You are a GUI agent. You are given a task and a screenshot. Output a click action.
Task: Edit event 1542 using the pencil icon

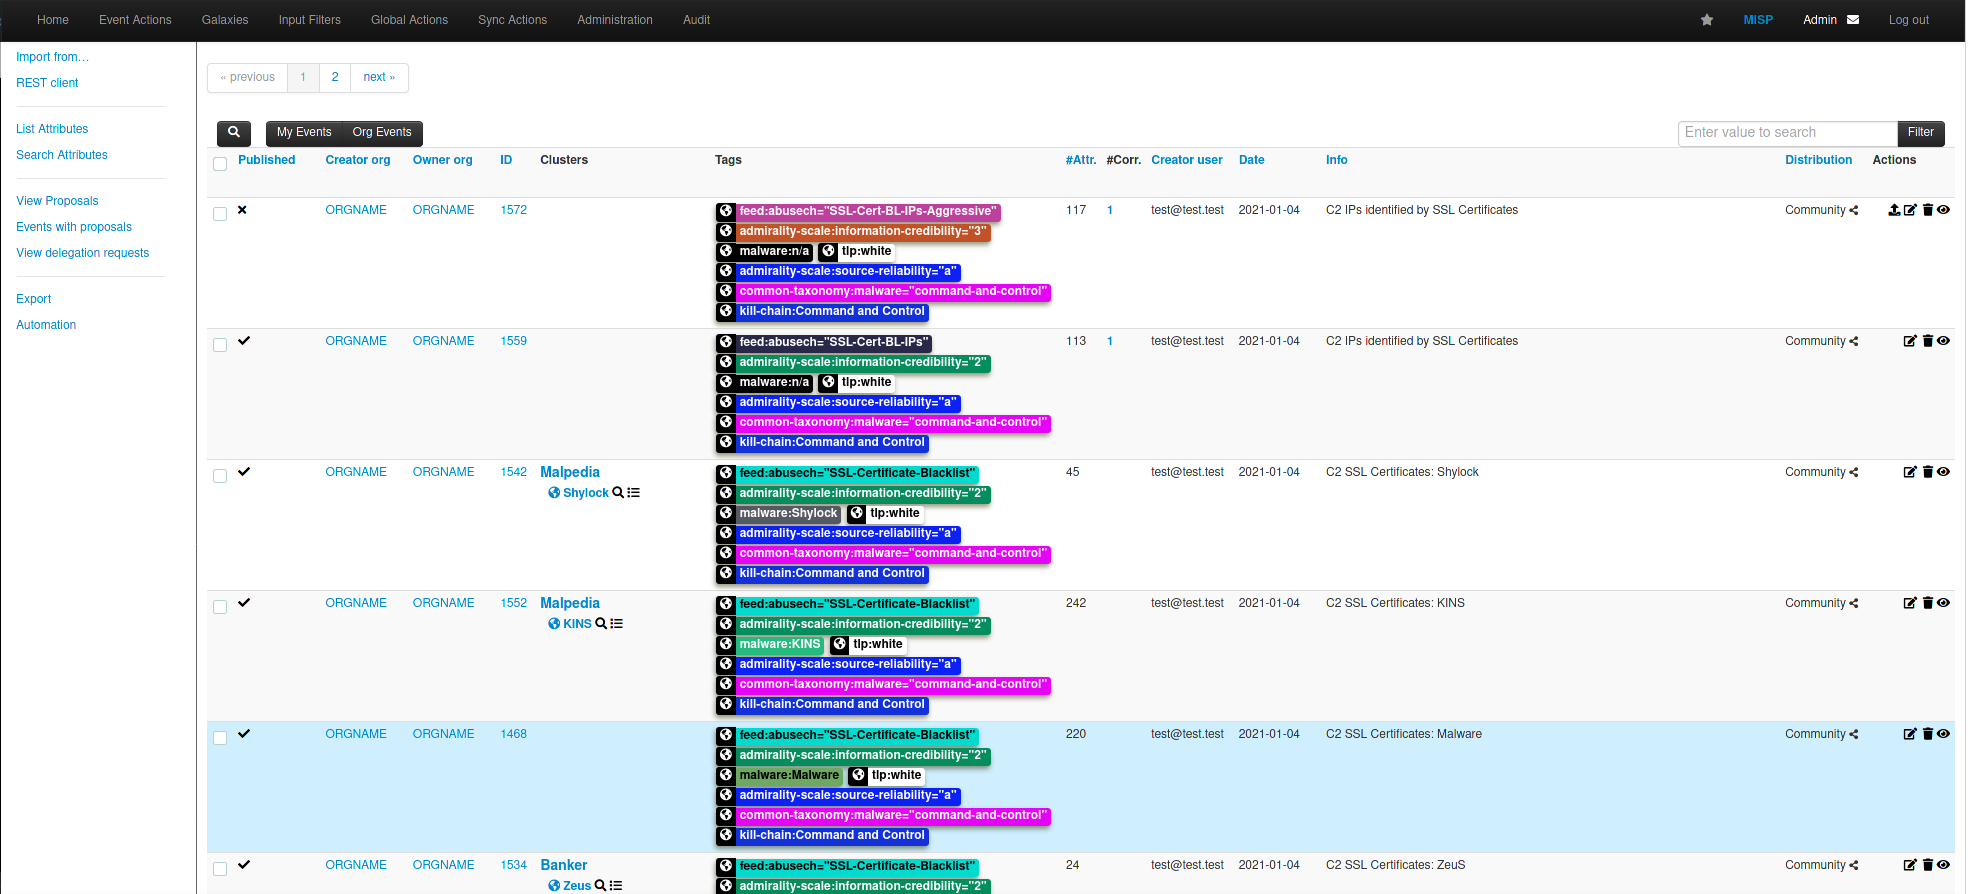point(1910,472)
